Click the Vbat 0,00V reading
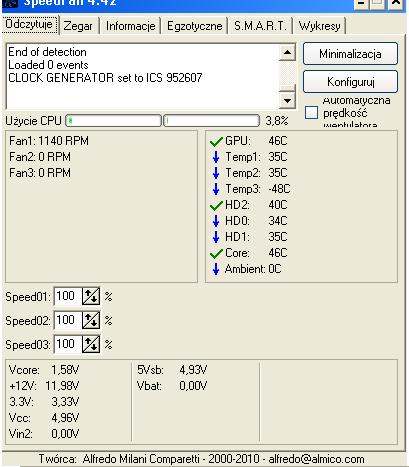 [172, 386]
